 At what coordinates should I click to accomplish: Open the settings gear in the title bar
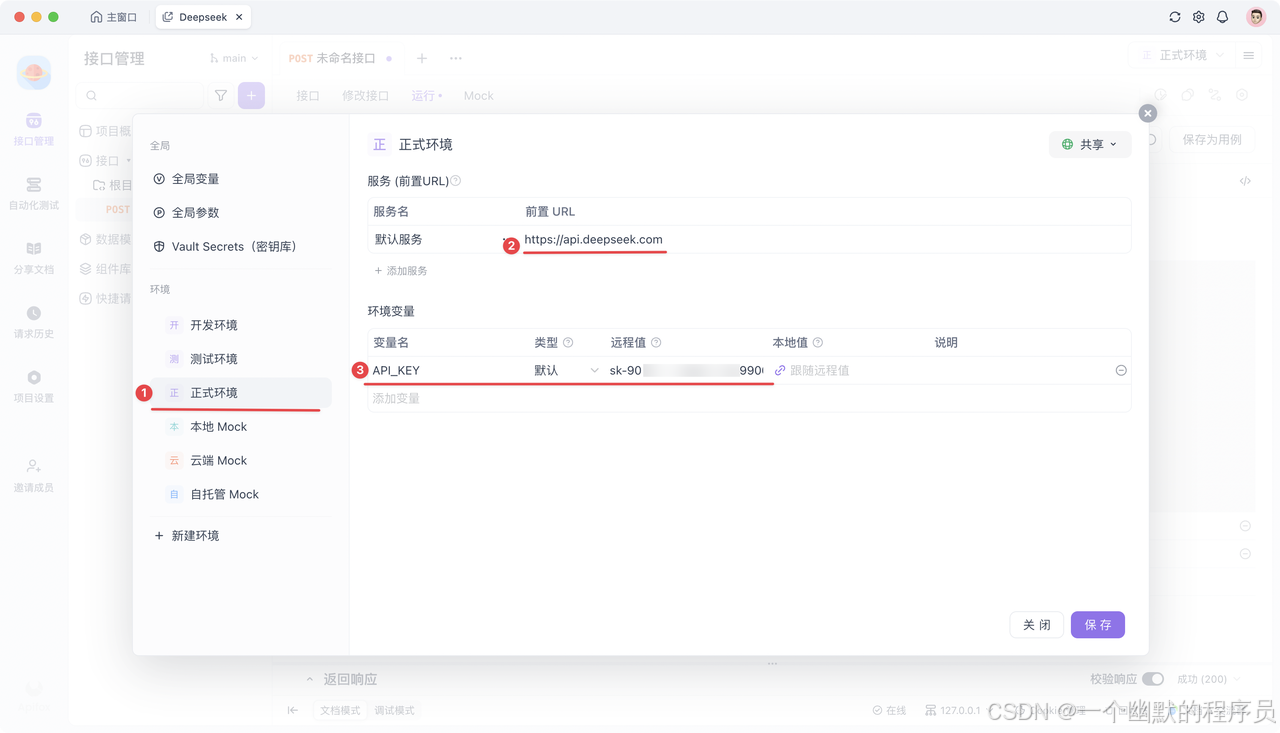(1199, 17)
